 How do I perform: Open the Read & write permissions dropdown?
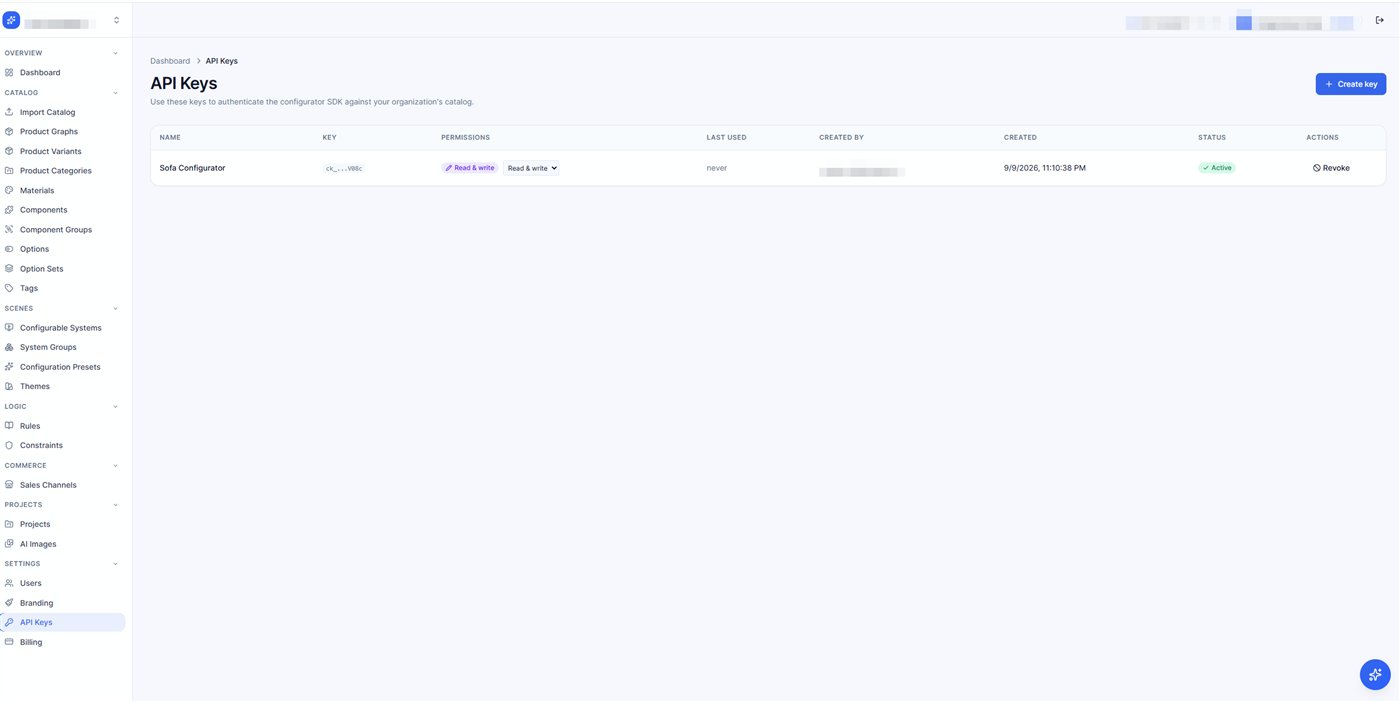pos(531,168)
